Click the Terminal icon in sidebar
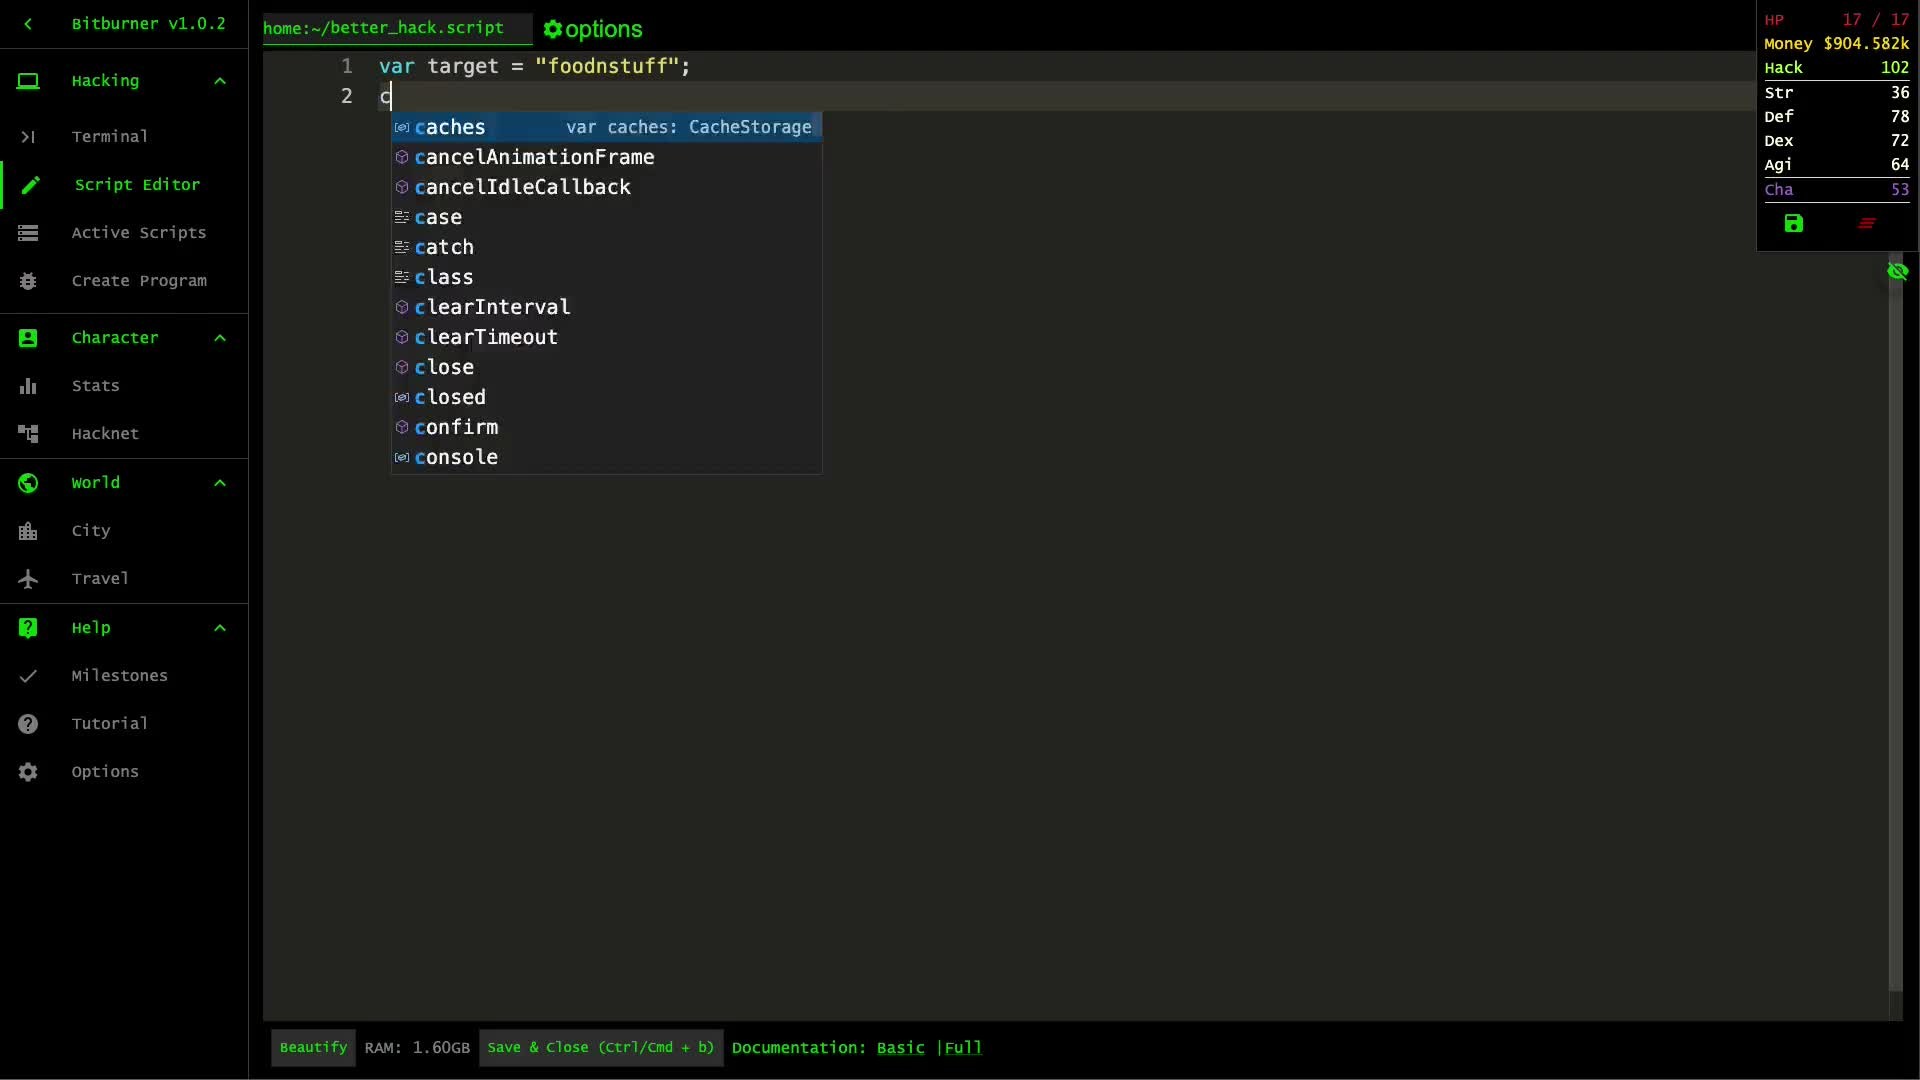This screenshot has width=1920, height=1080. click(28, 137)
